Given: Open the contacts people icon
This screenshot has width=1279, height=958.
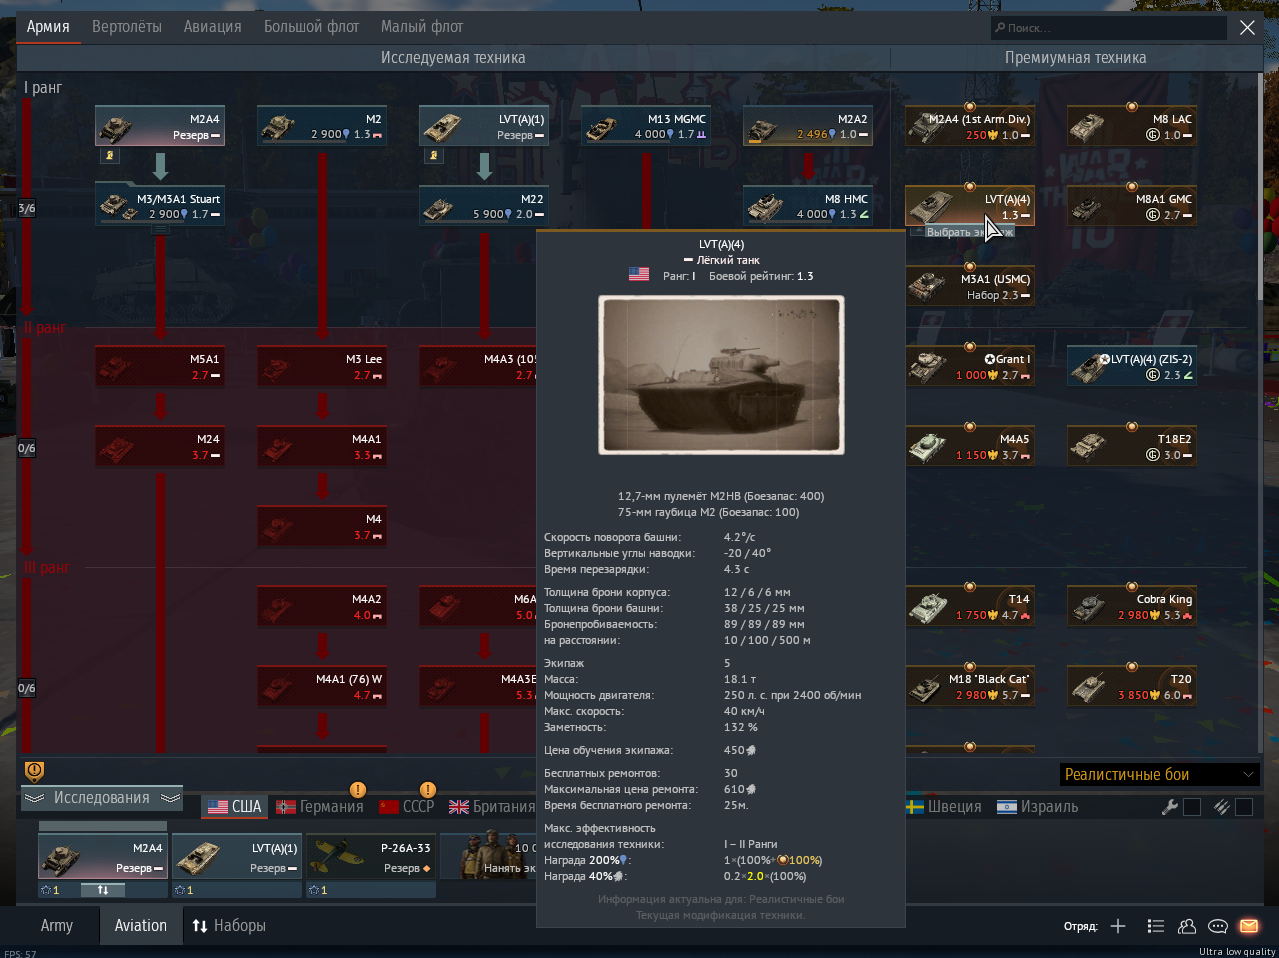Looking at the screenshot, I should [x=1187, y=926].
